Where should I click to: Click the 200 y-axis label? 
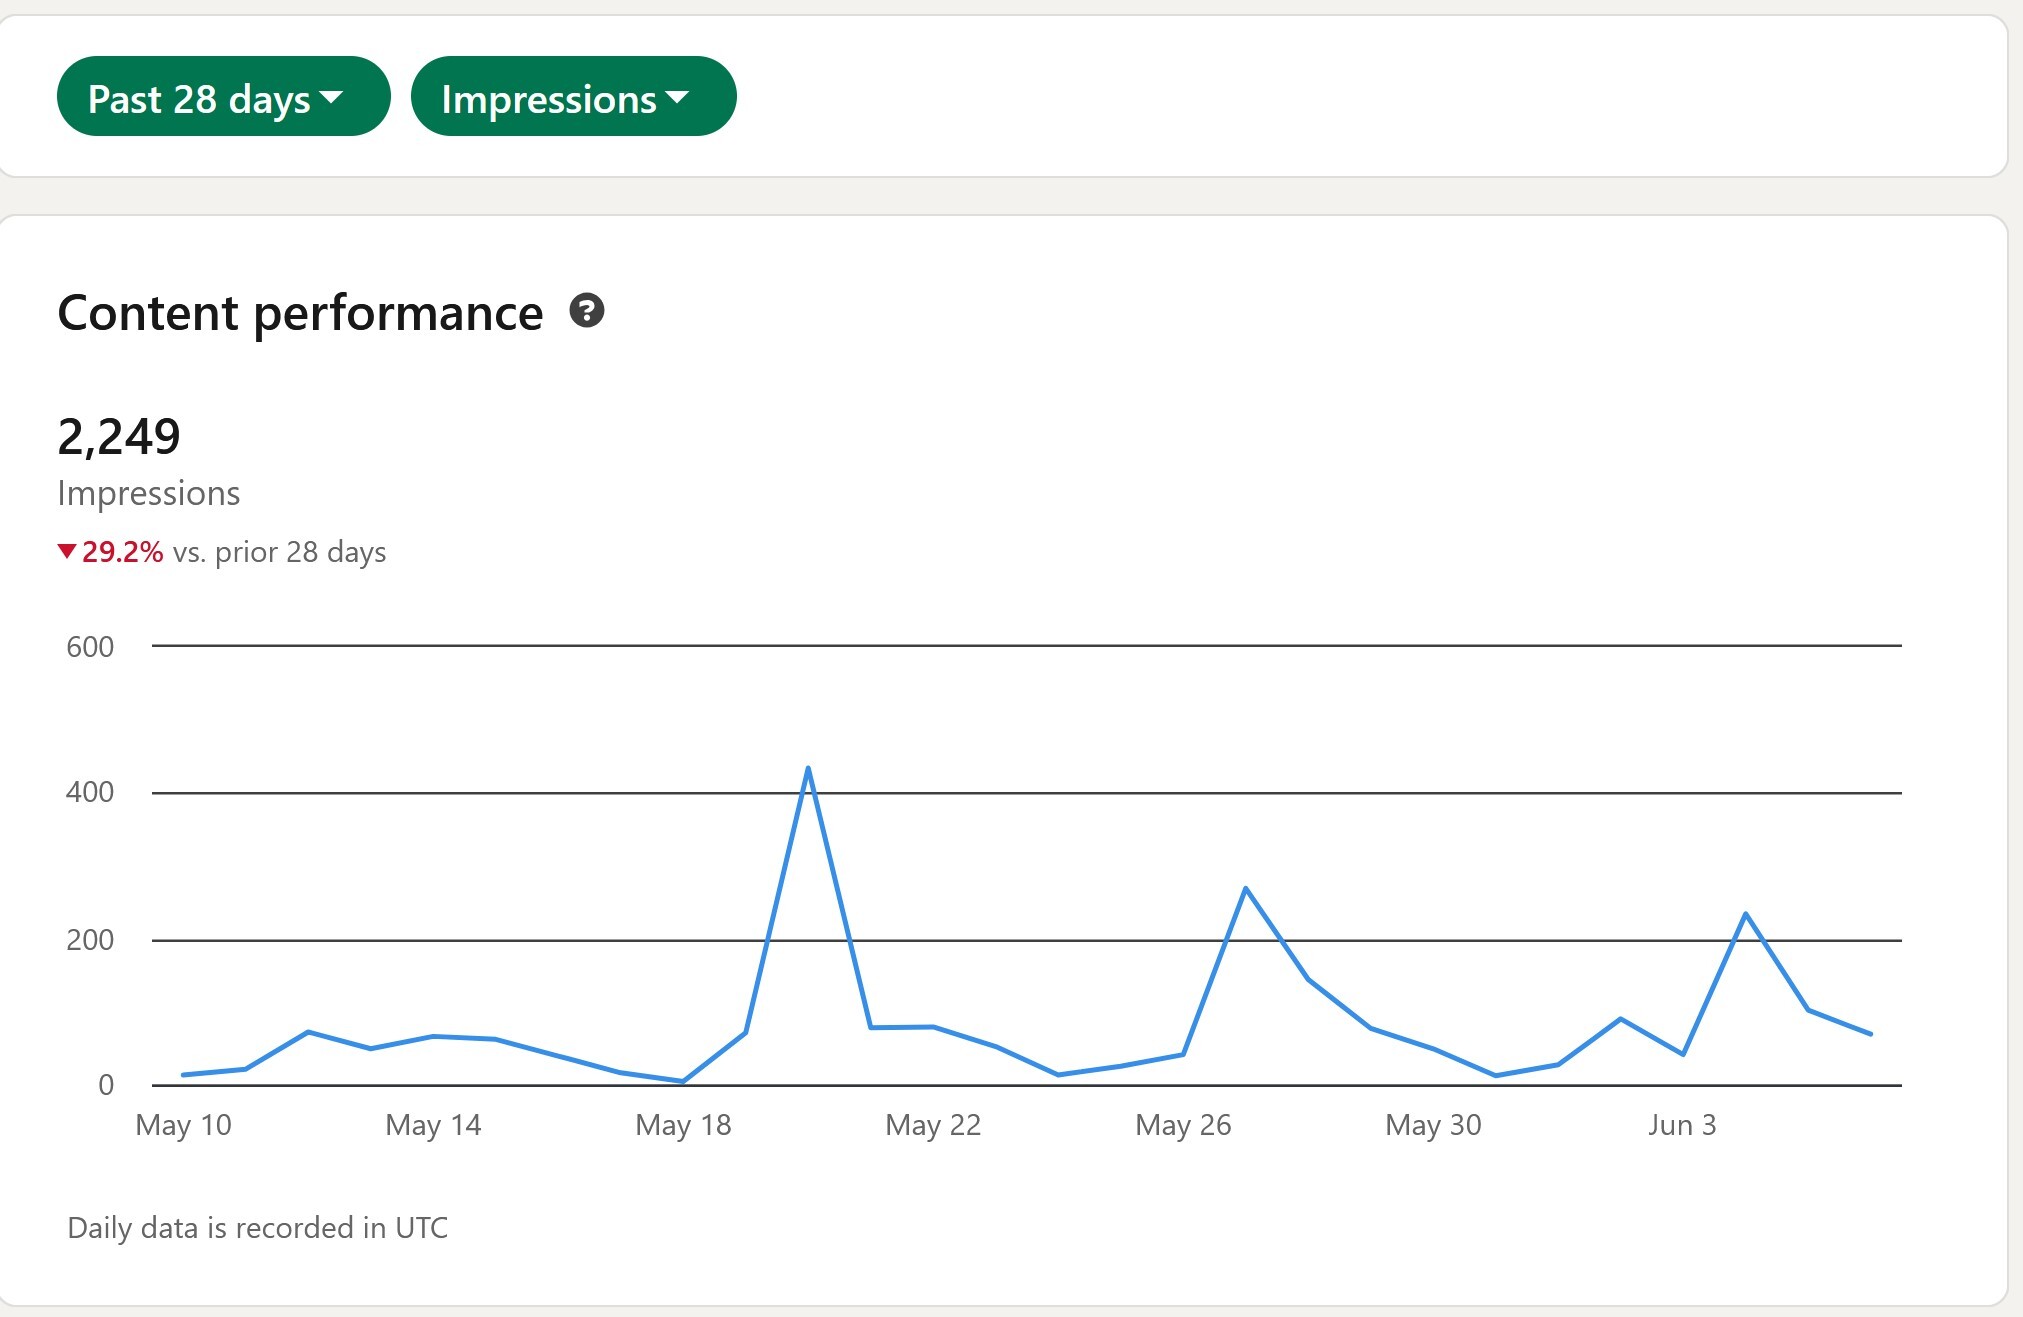pos(90,940)
